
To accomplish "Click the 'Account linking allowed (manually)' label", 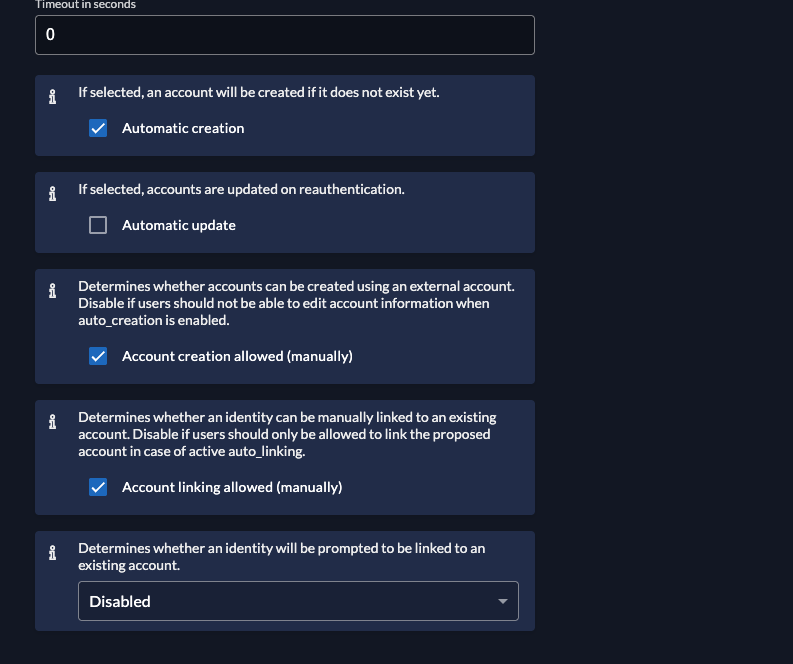I will point(232,487).
